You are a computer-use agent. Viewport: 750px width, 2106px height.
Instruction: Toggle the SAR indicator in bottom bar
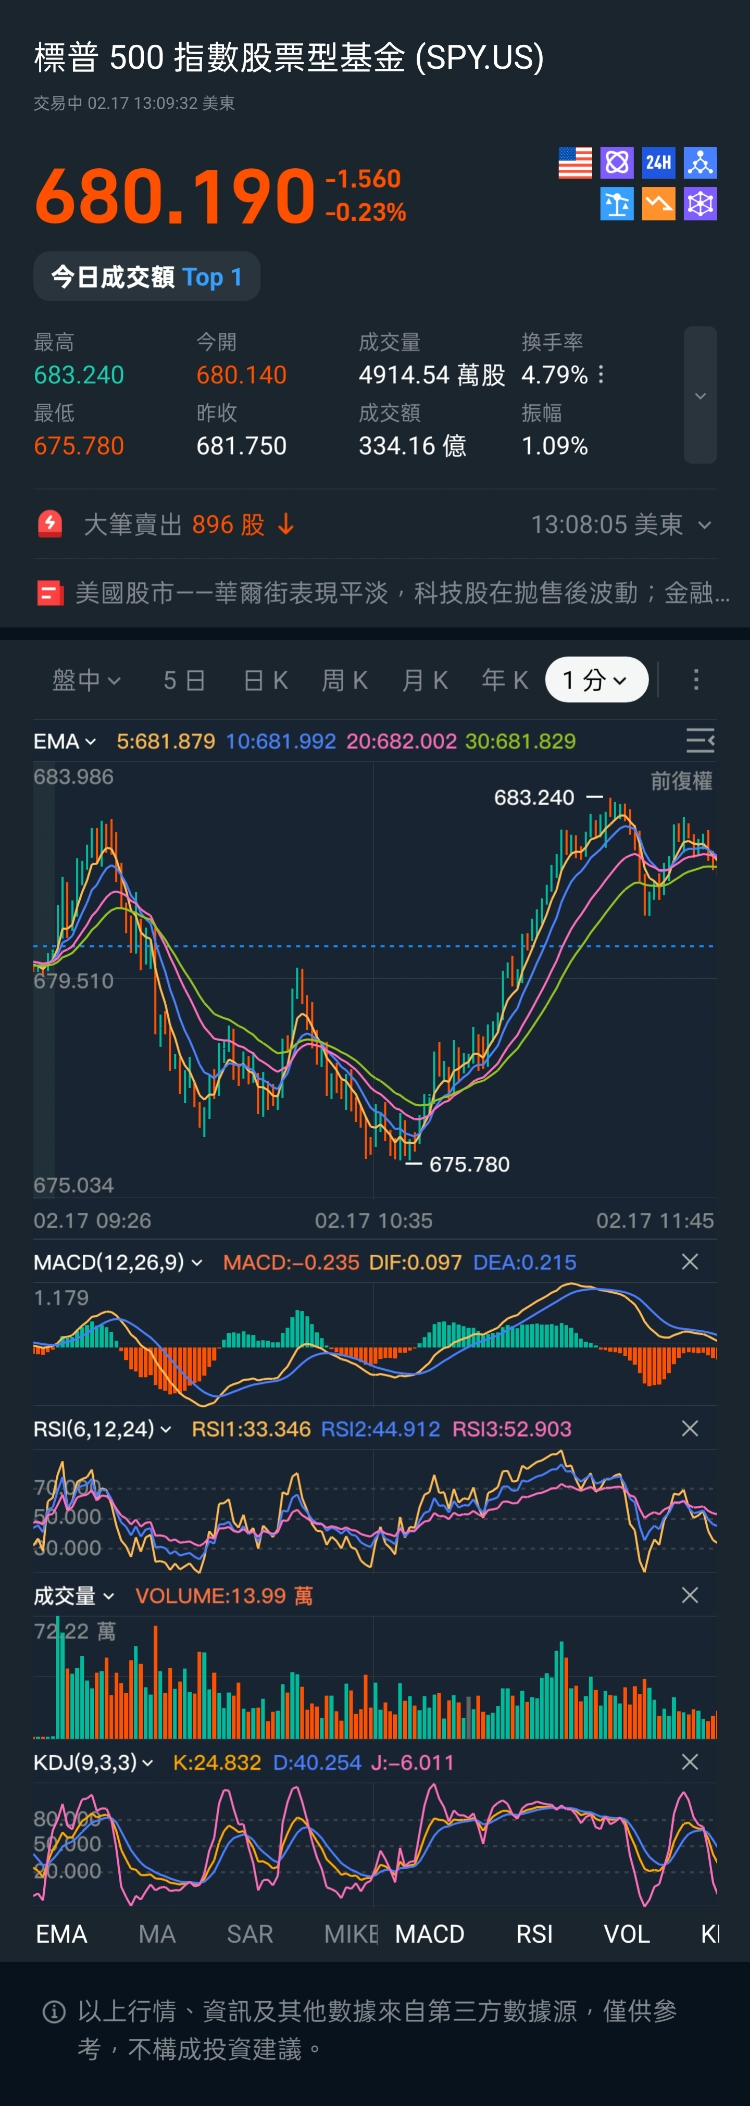coord(250,1934)
